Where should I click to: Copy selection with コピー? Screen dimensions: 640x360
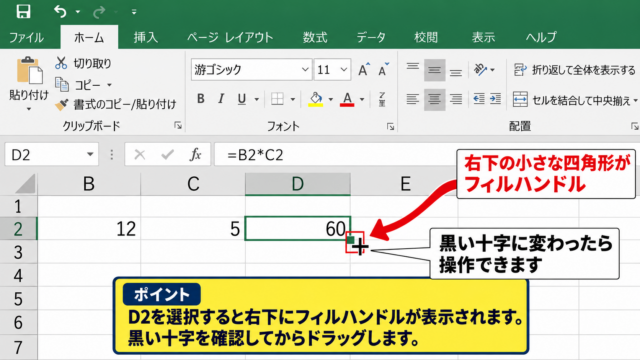[78, 85]
